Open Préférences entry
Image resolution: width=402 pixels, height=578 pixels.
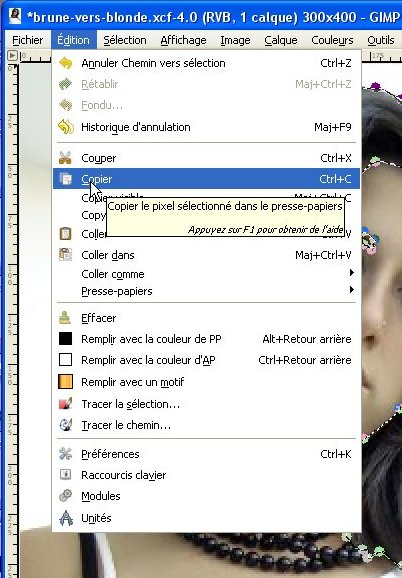click(206, 454)
